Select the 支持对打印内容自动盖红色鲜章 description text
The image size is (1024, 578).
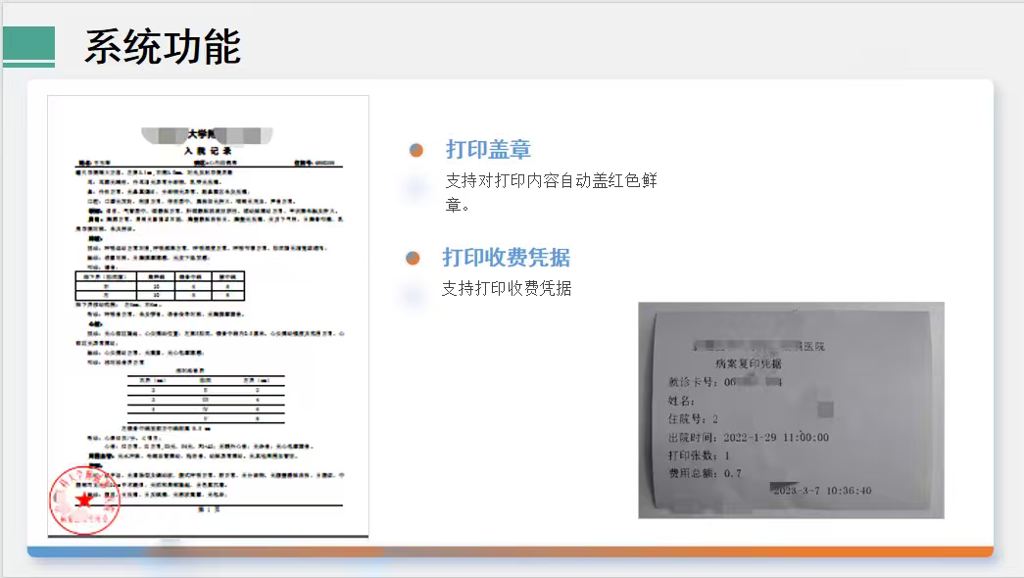coord(550,192)
